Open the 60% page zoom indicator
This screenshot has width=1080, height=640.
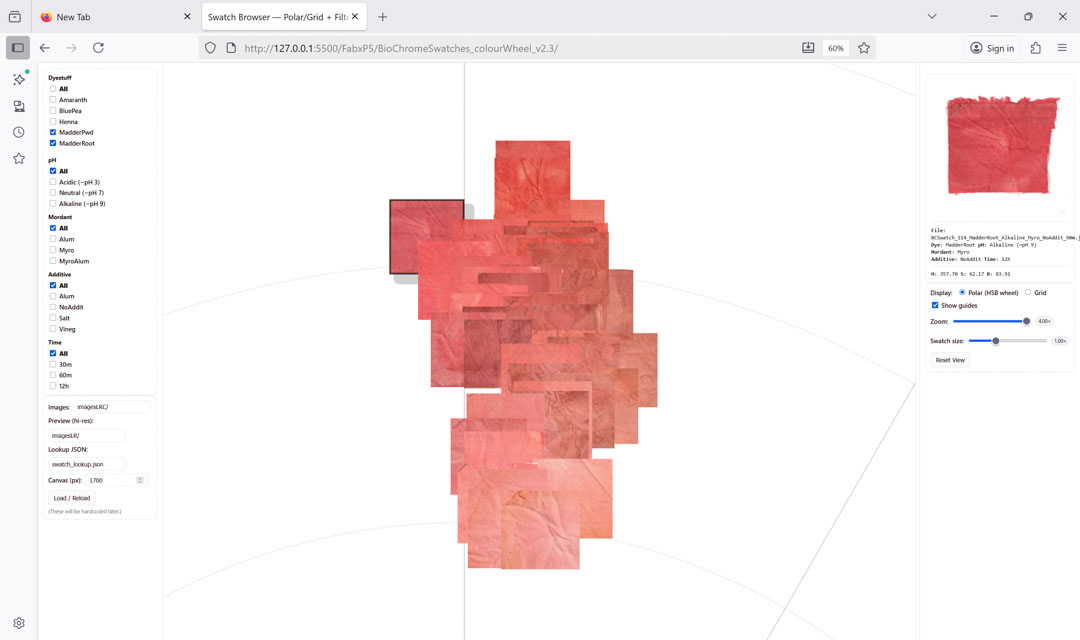[835, 48]
